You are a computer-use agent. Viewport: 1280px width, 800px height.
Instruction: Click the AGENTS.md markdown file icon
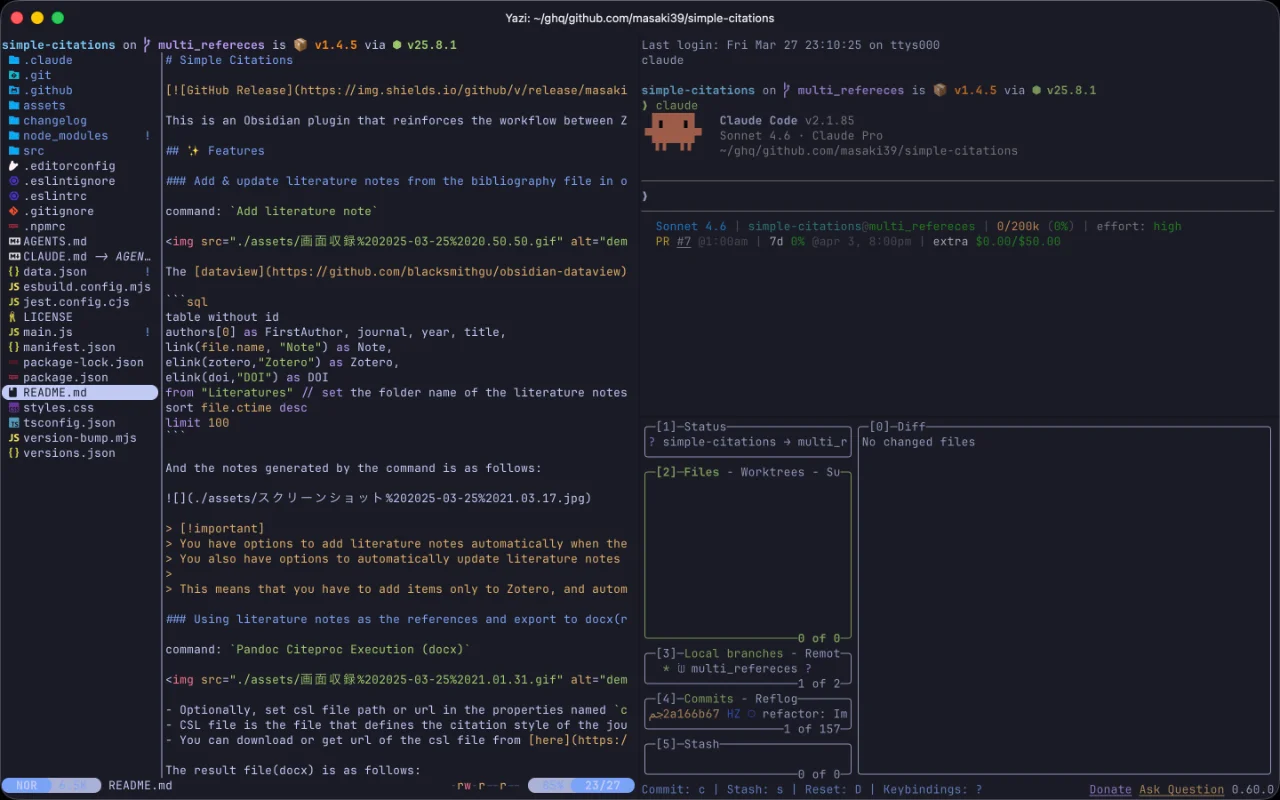tap(14, 241)
